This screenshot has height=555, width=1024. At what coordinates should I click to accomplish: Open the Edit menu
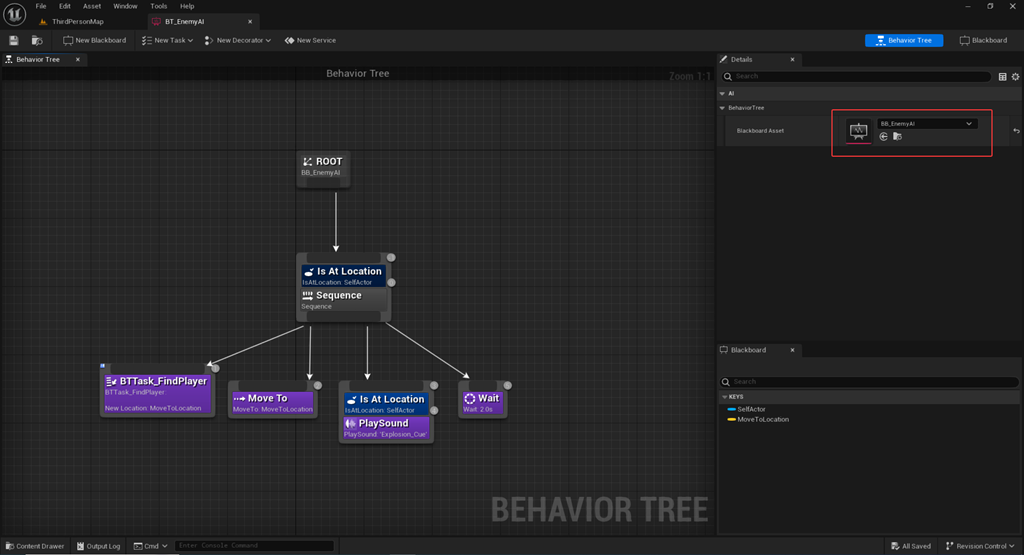[x=65, y=6]
